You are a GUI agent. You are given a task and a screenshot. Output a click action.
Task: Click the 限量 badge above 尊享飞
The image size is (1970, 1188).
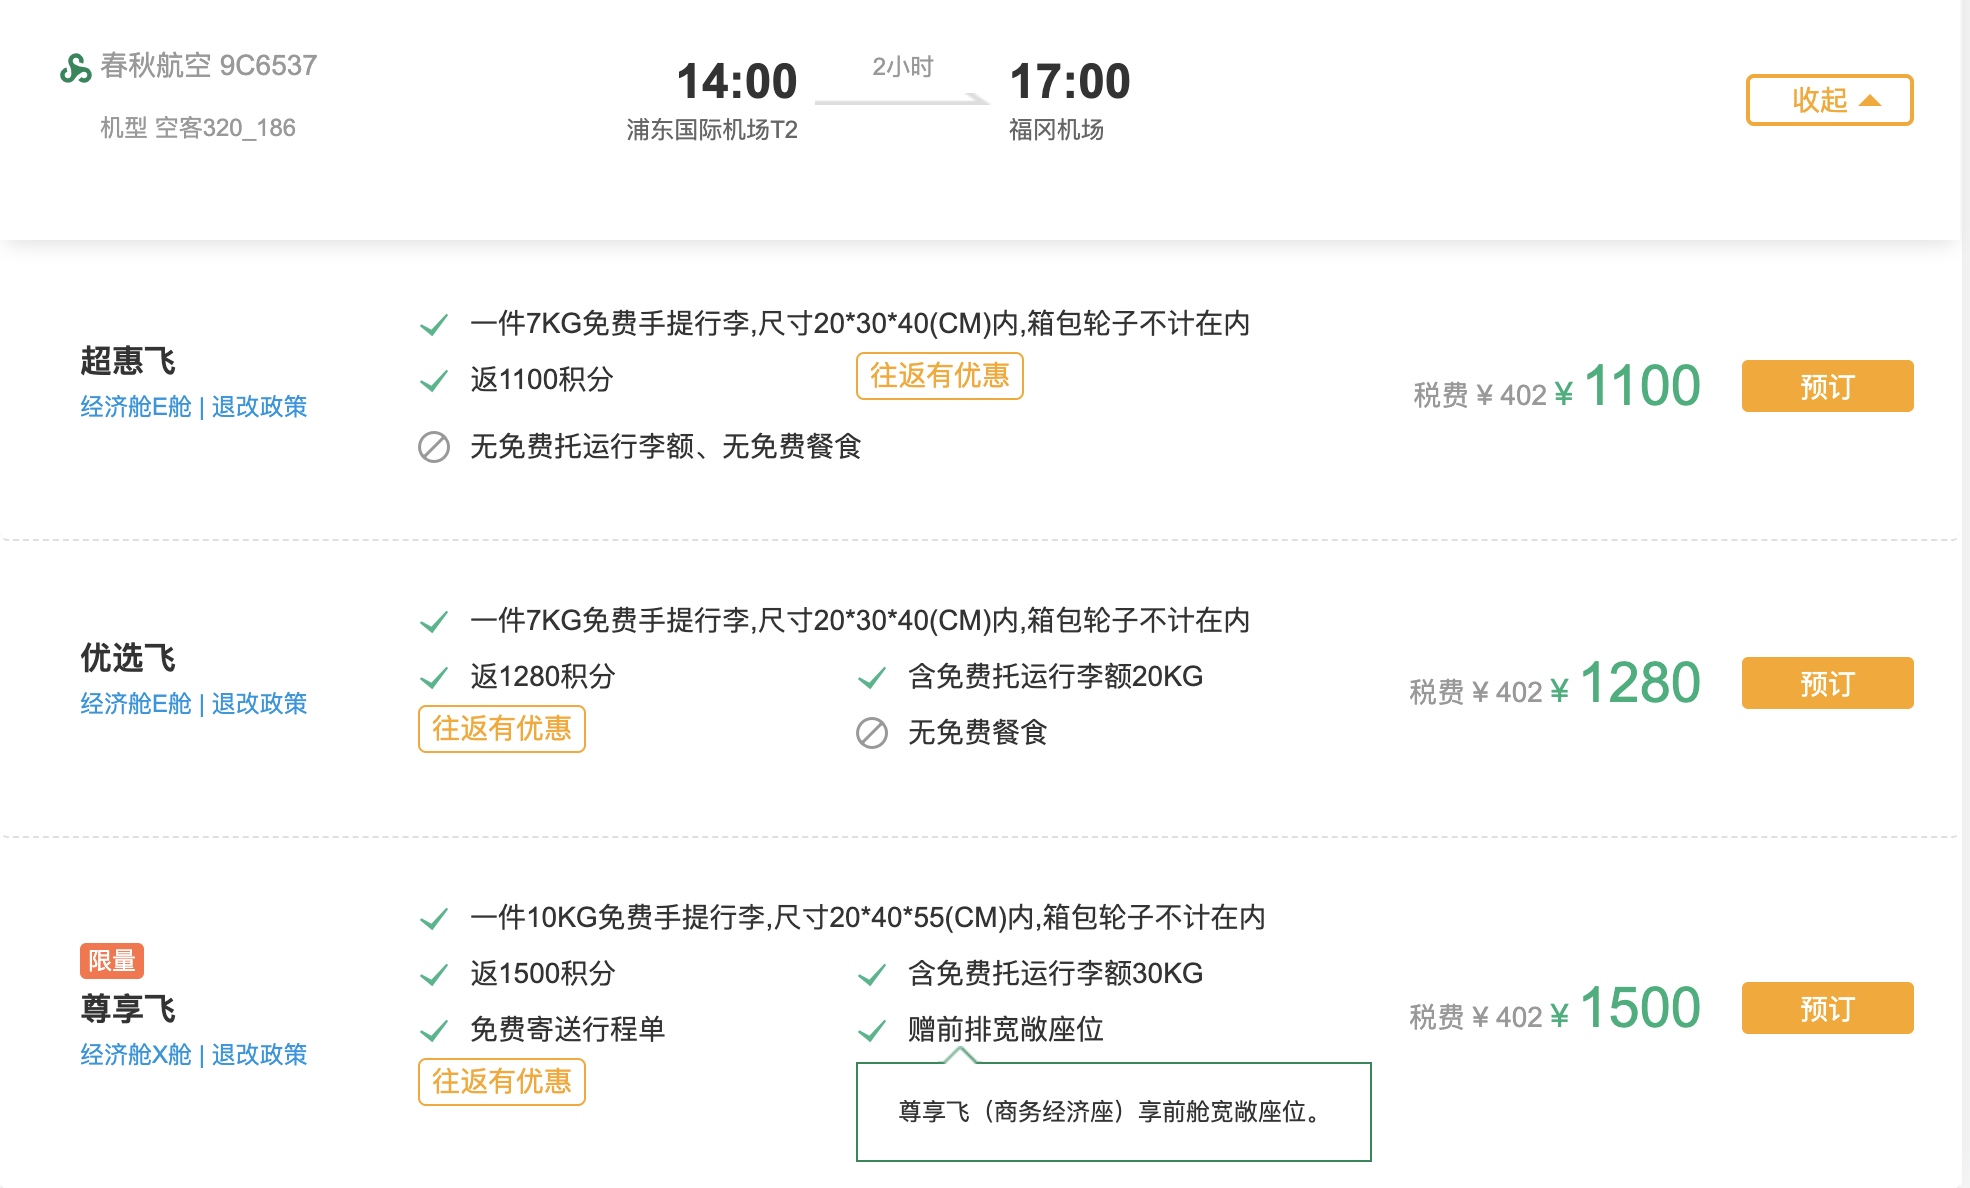pos(112,961)
